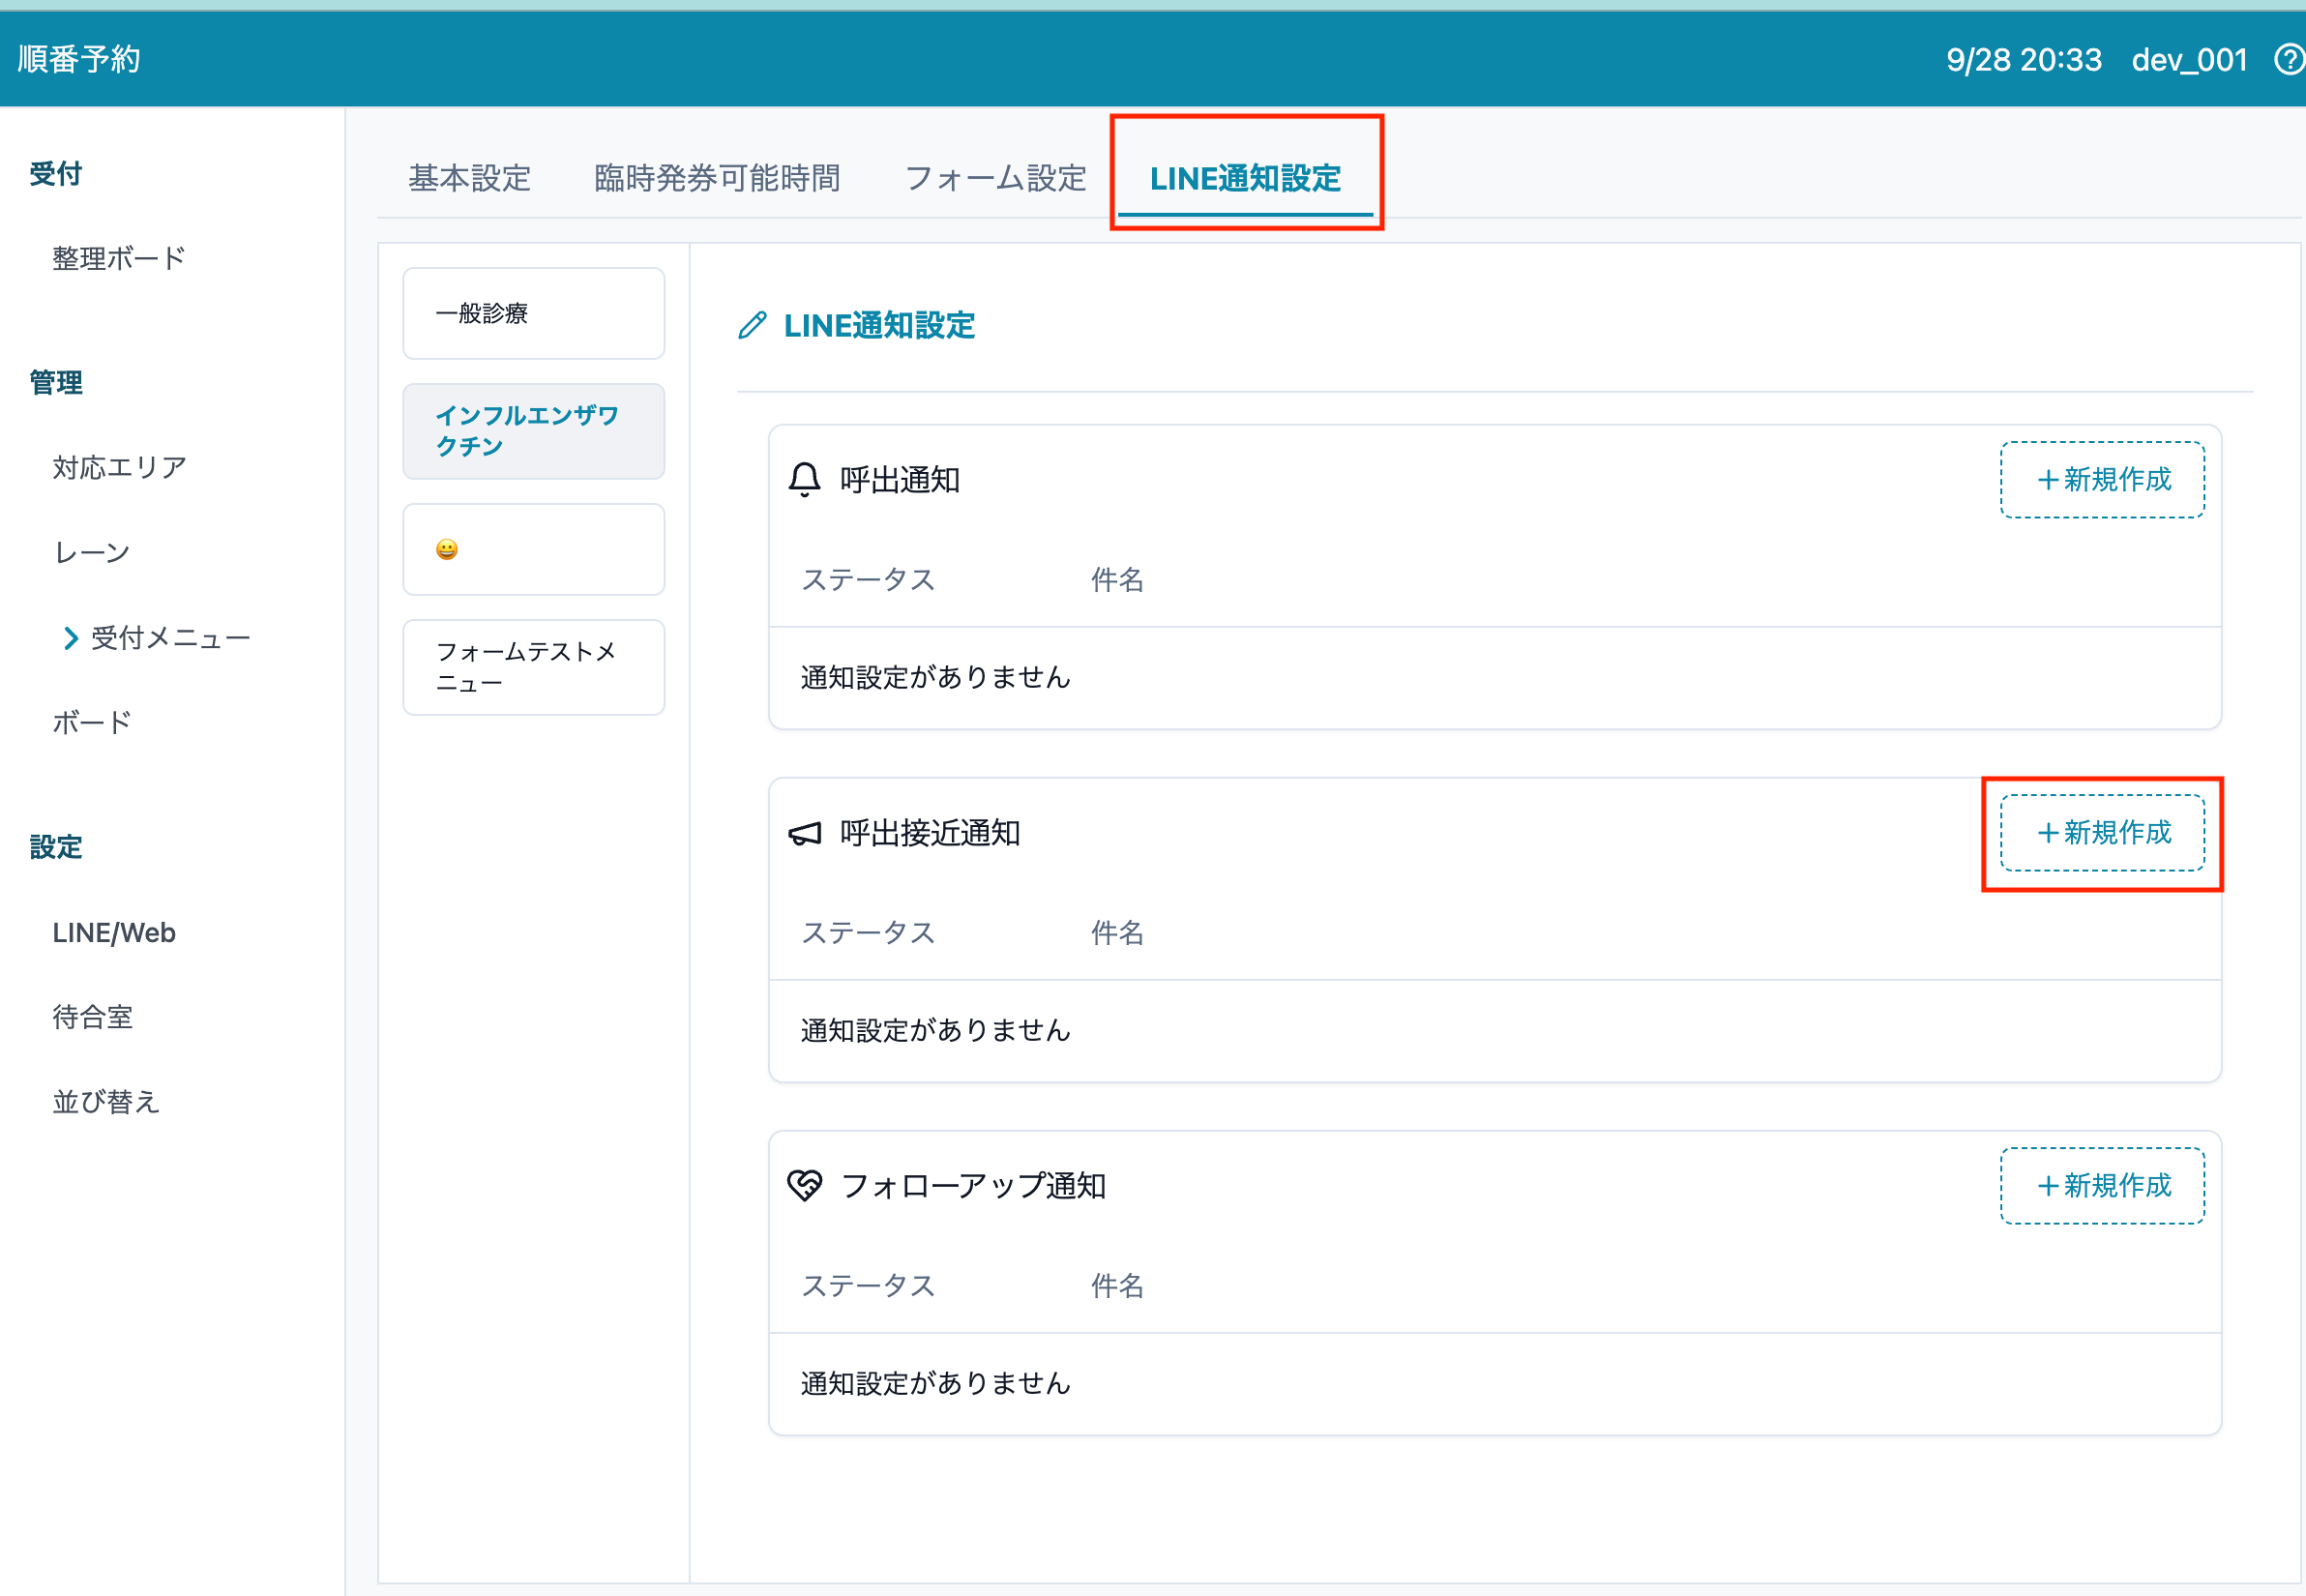Expand the 受付メニュー chevron
This screenshot has height=1596, width=2306.
[70, 638]
